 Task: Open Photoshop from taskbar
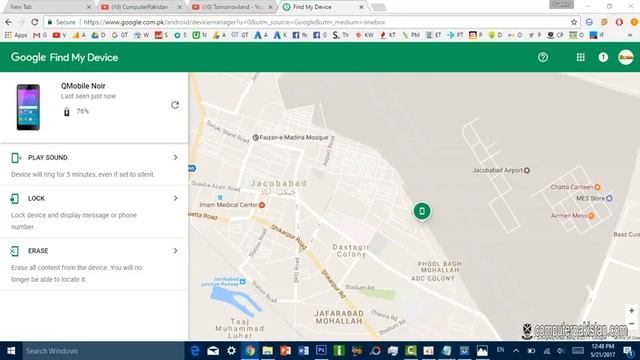pos(321,351)
